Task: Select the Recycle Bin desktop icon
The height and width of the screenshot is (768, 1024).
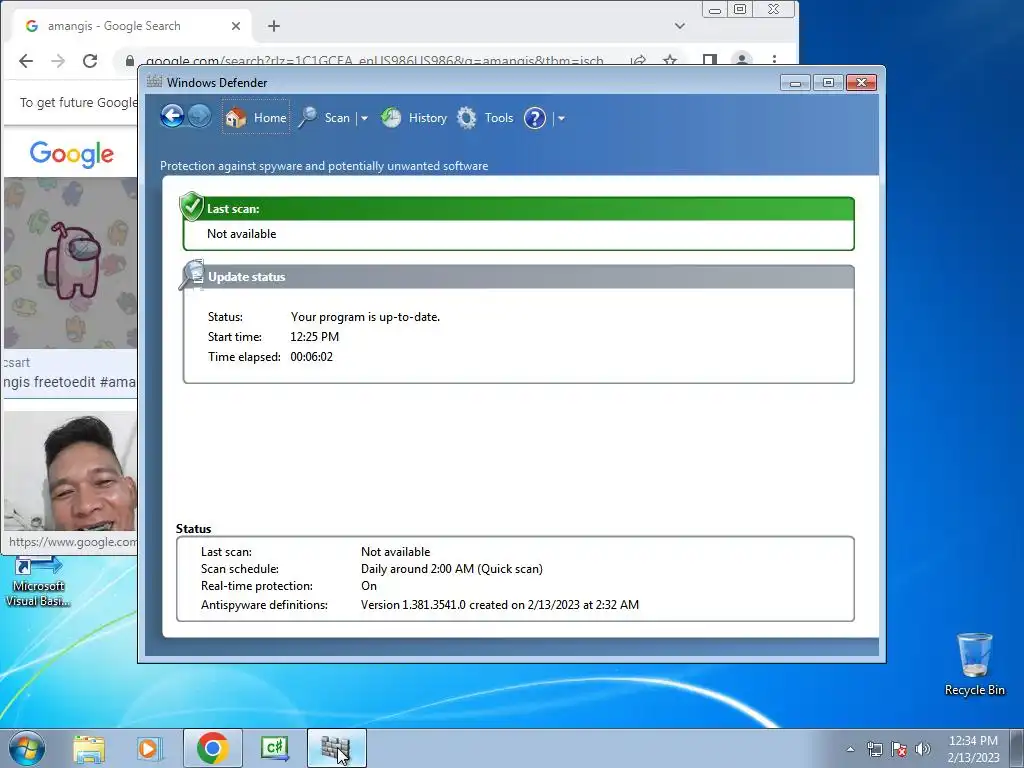Action: (x=974, y=664)
